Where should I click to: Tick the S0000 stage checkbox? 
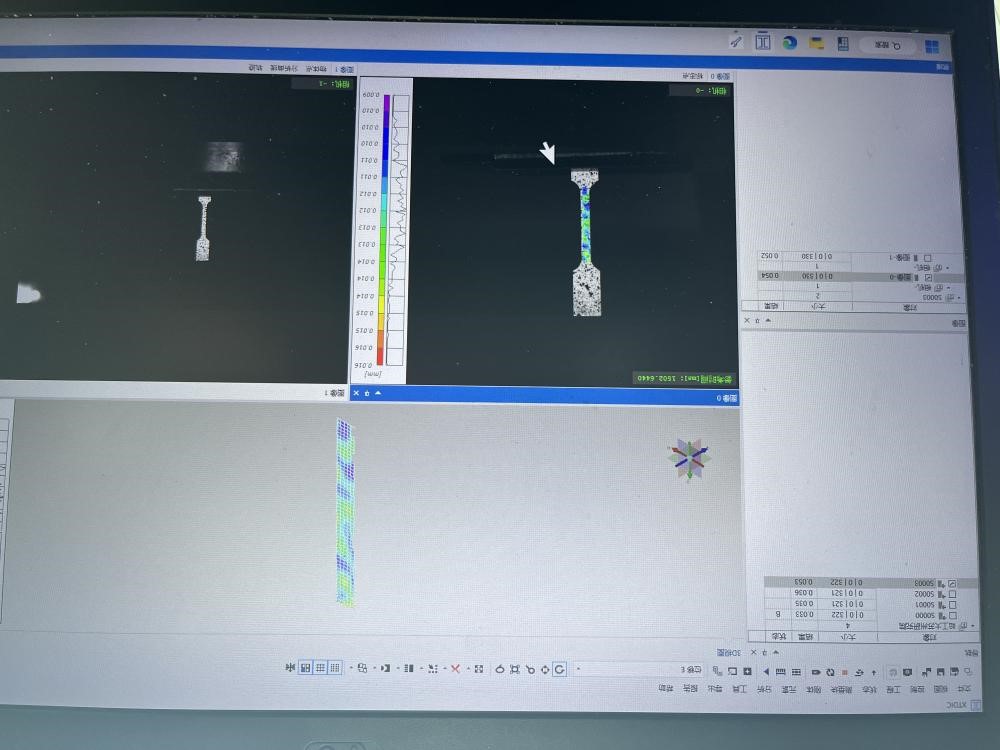(x=953, y=615)
